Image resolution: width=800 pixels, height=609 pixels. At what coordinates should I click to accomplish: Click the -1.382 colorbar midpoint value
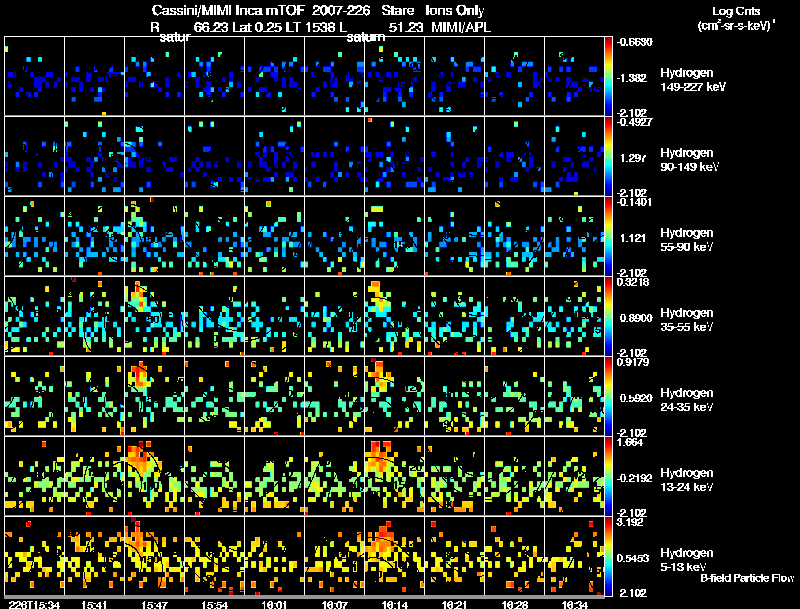point(632,78)
